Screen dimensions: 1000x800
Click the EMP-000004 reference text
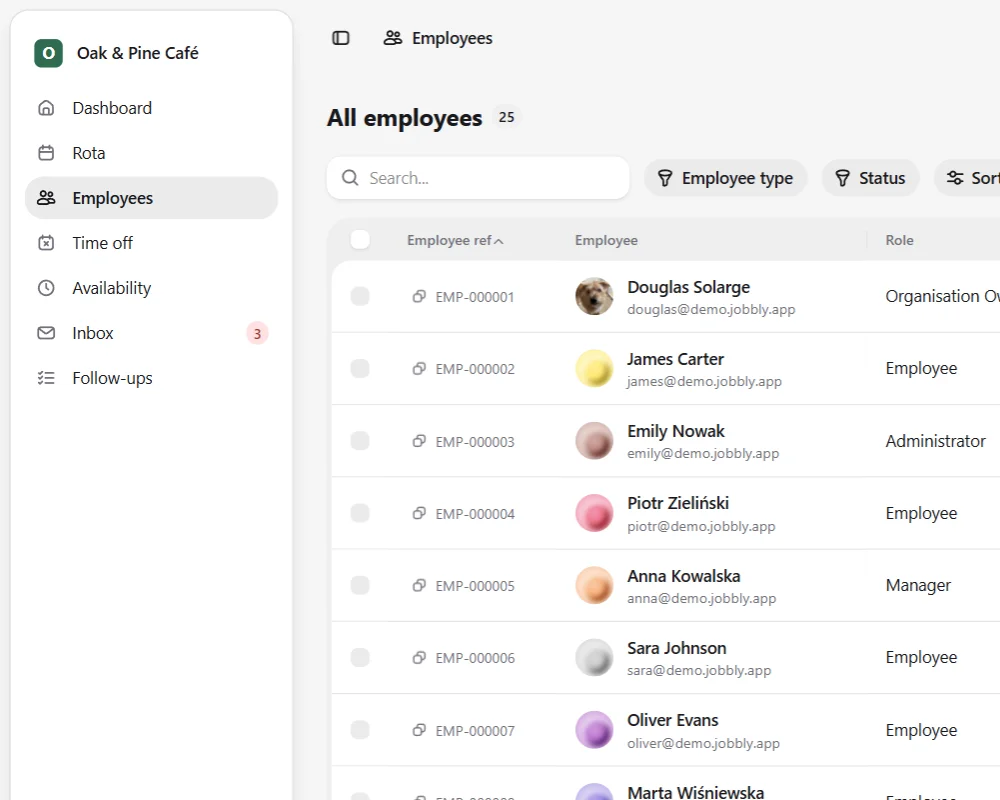pyautogui.click(x=475, y=514)
